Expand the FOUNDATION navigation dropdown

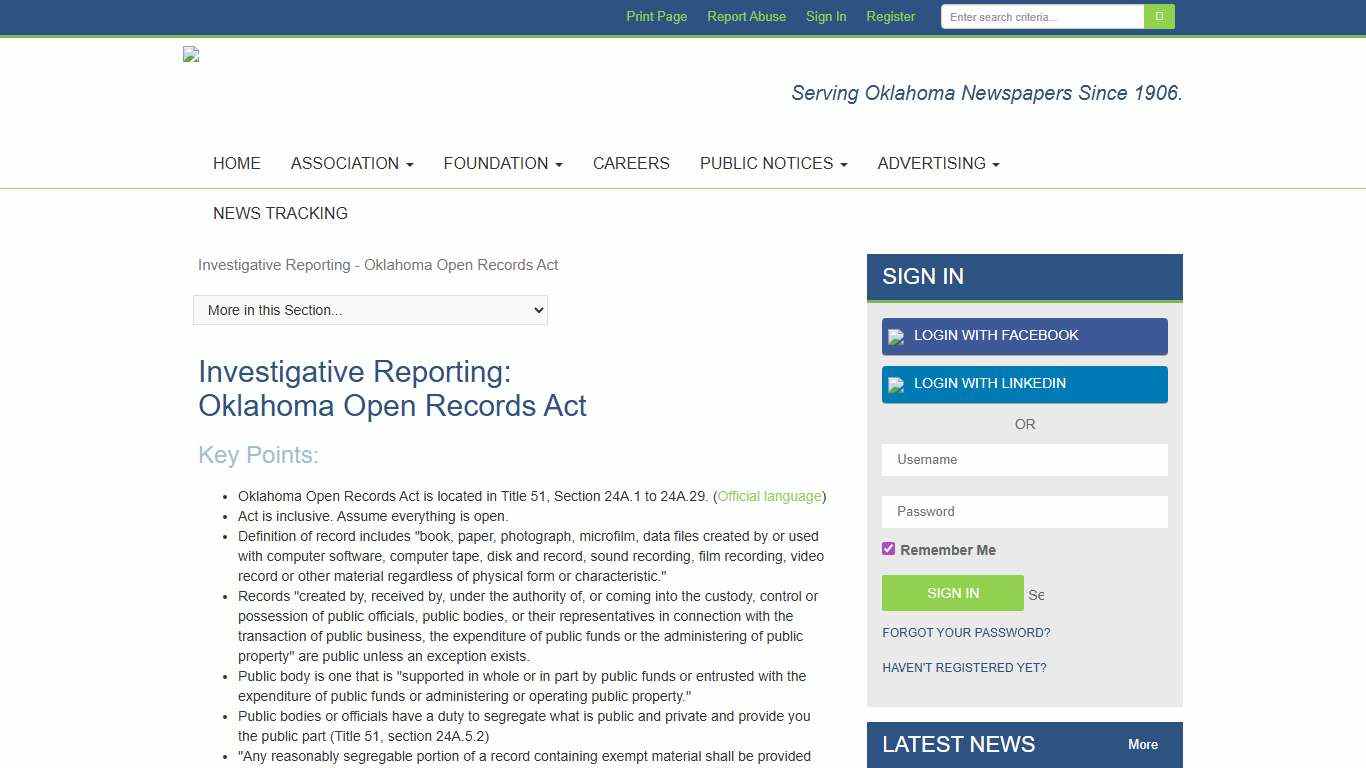click(x=503, y=163)
